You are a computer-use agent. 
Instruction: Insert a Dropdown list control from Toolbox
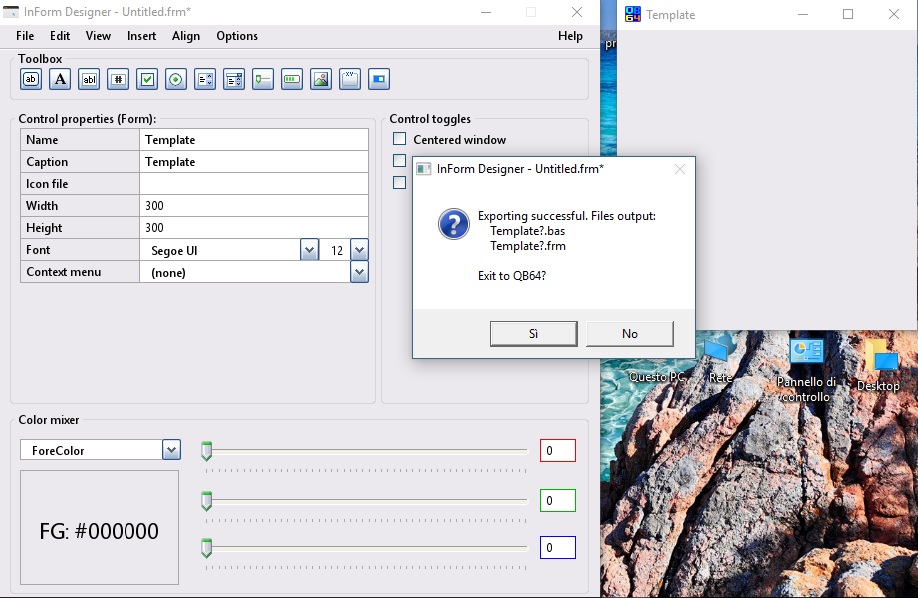point(234,79)
